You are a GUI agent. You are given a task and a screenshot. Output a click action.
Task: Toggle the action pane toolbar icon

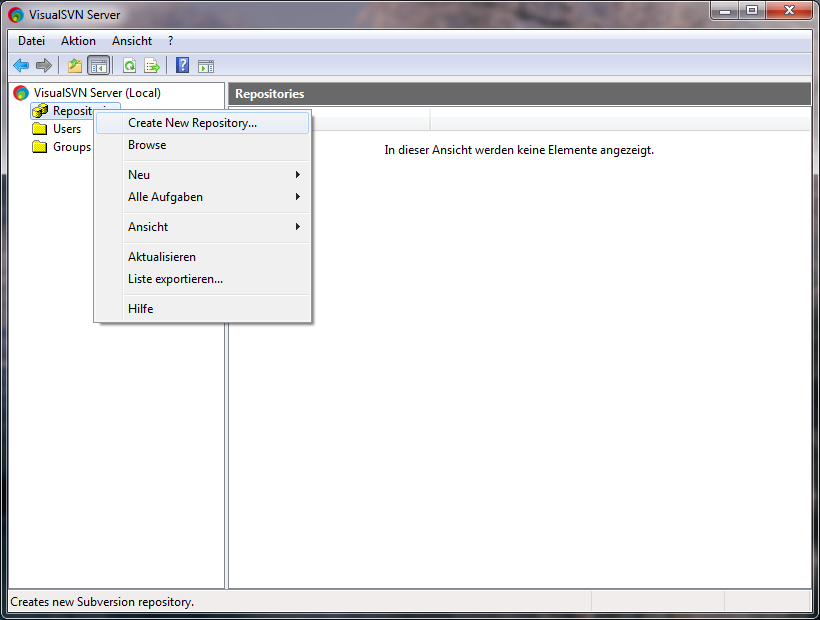pos(206,66)
